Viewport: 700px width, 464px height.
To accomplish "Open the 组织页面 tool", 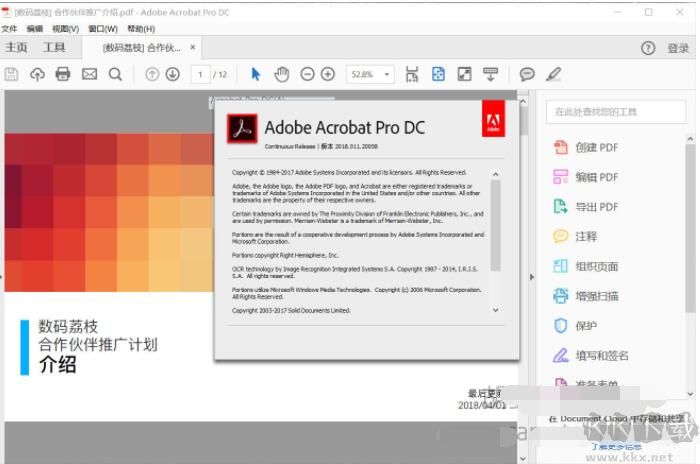I will [x=586, y=266].
